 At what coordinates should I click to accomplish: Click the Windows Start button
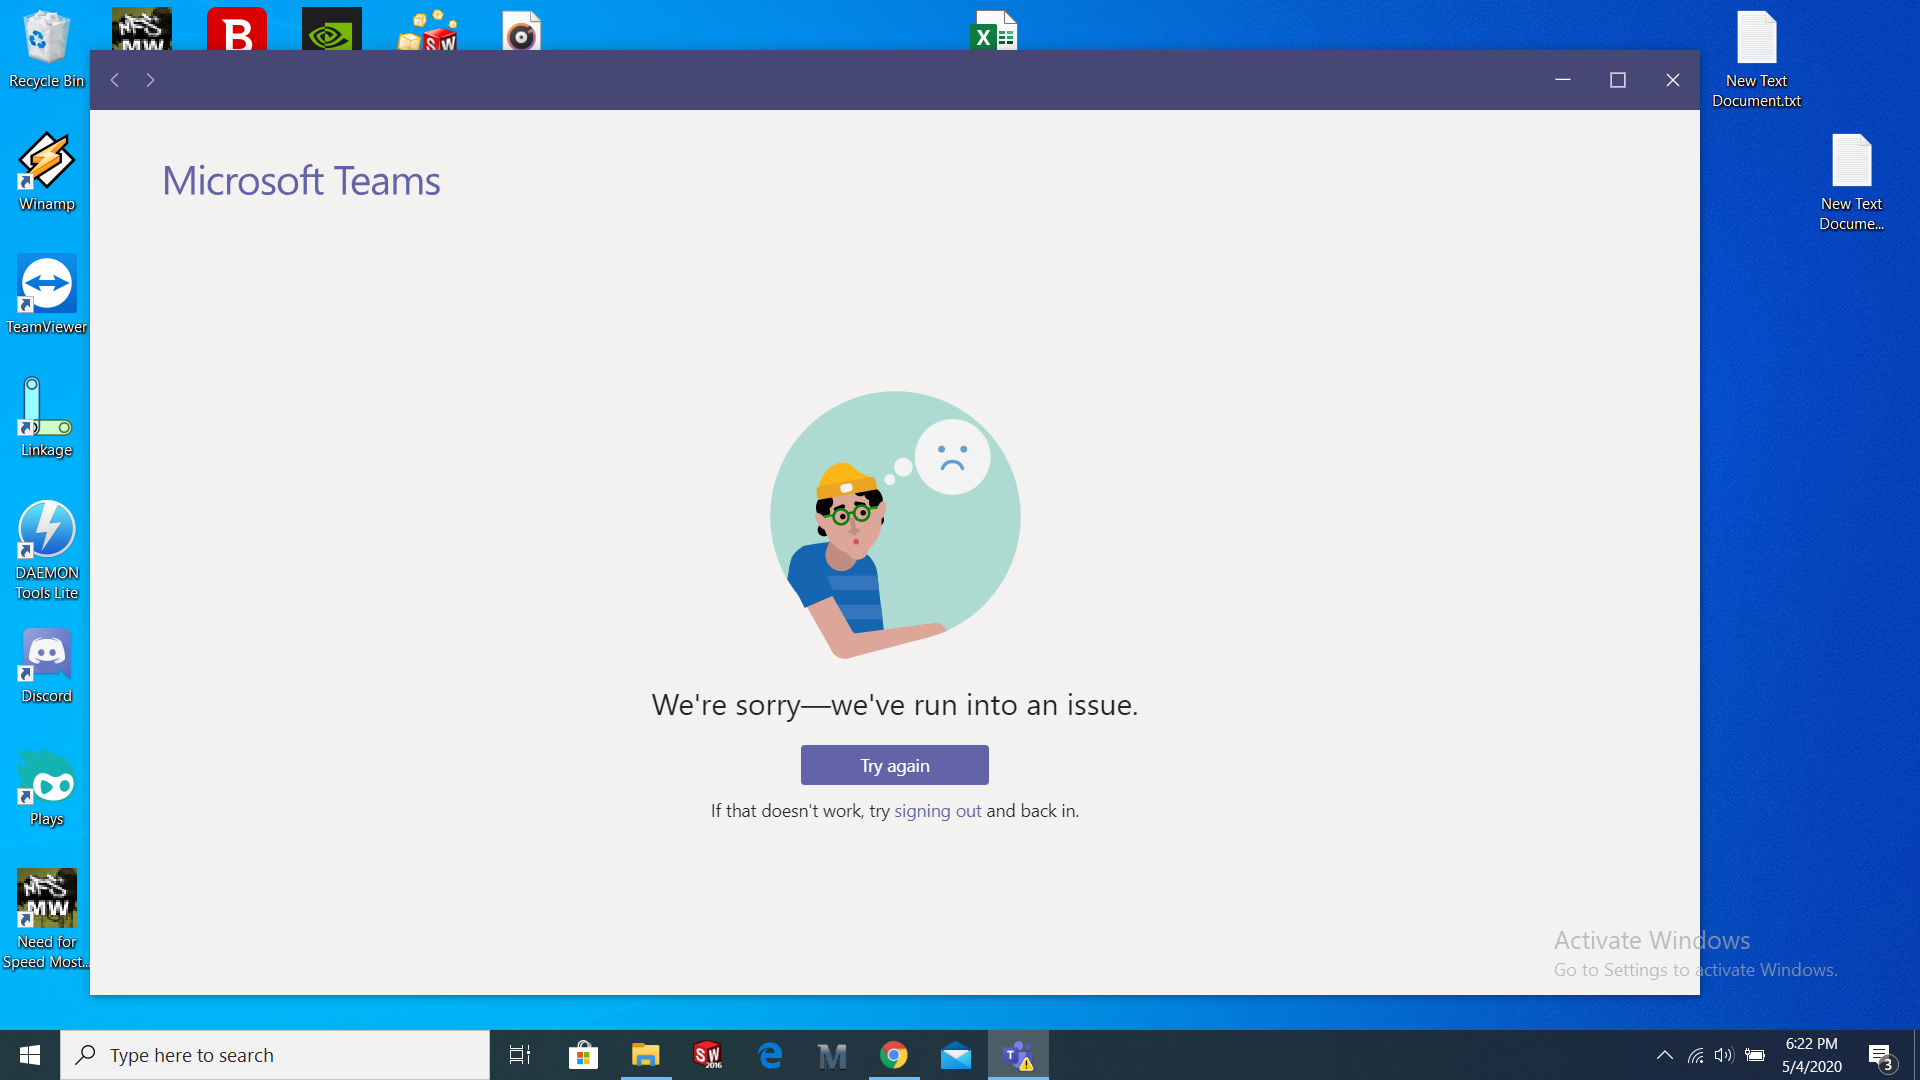(30, 1055)
